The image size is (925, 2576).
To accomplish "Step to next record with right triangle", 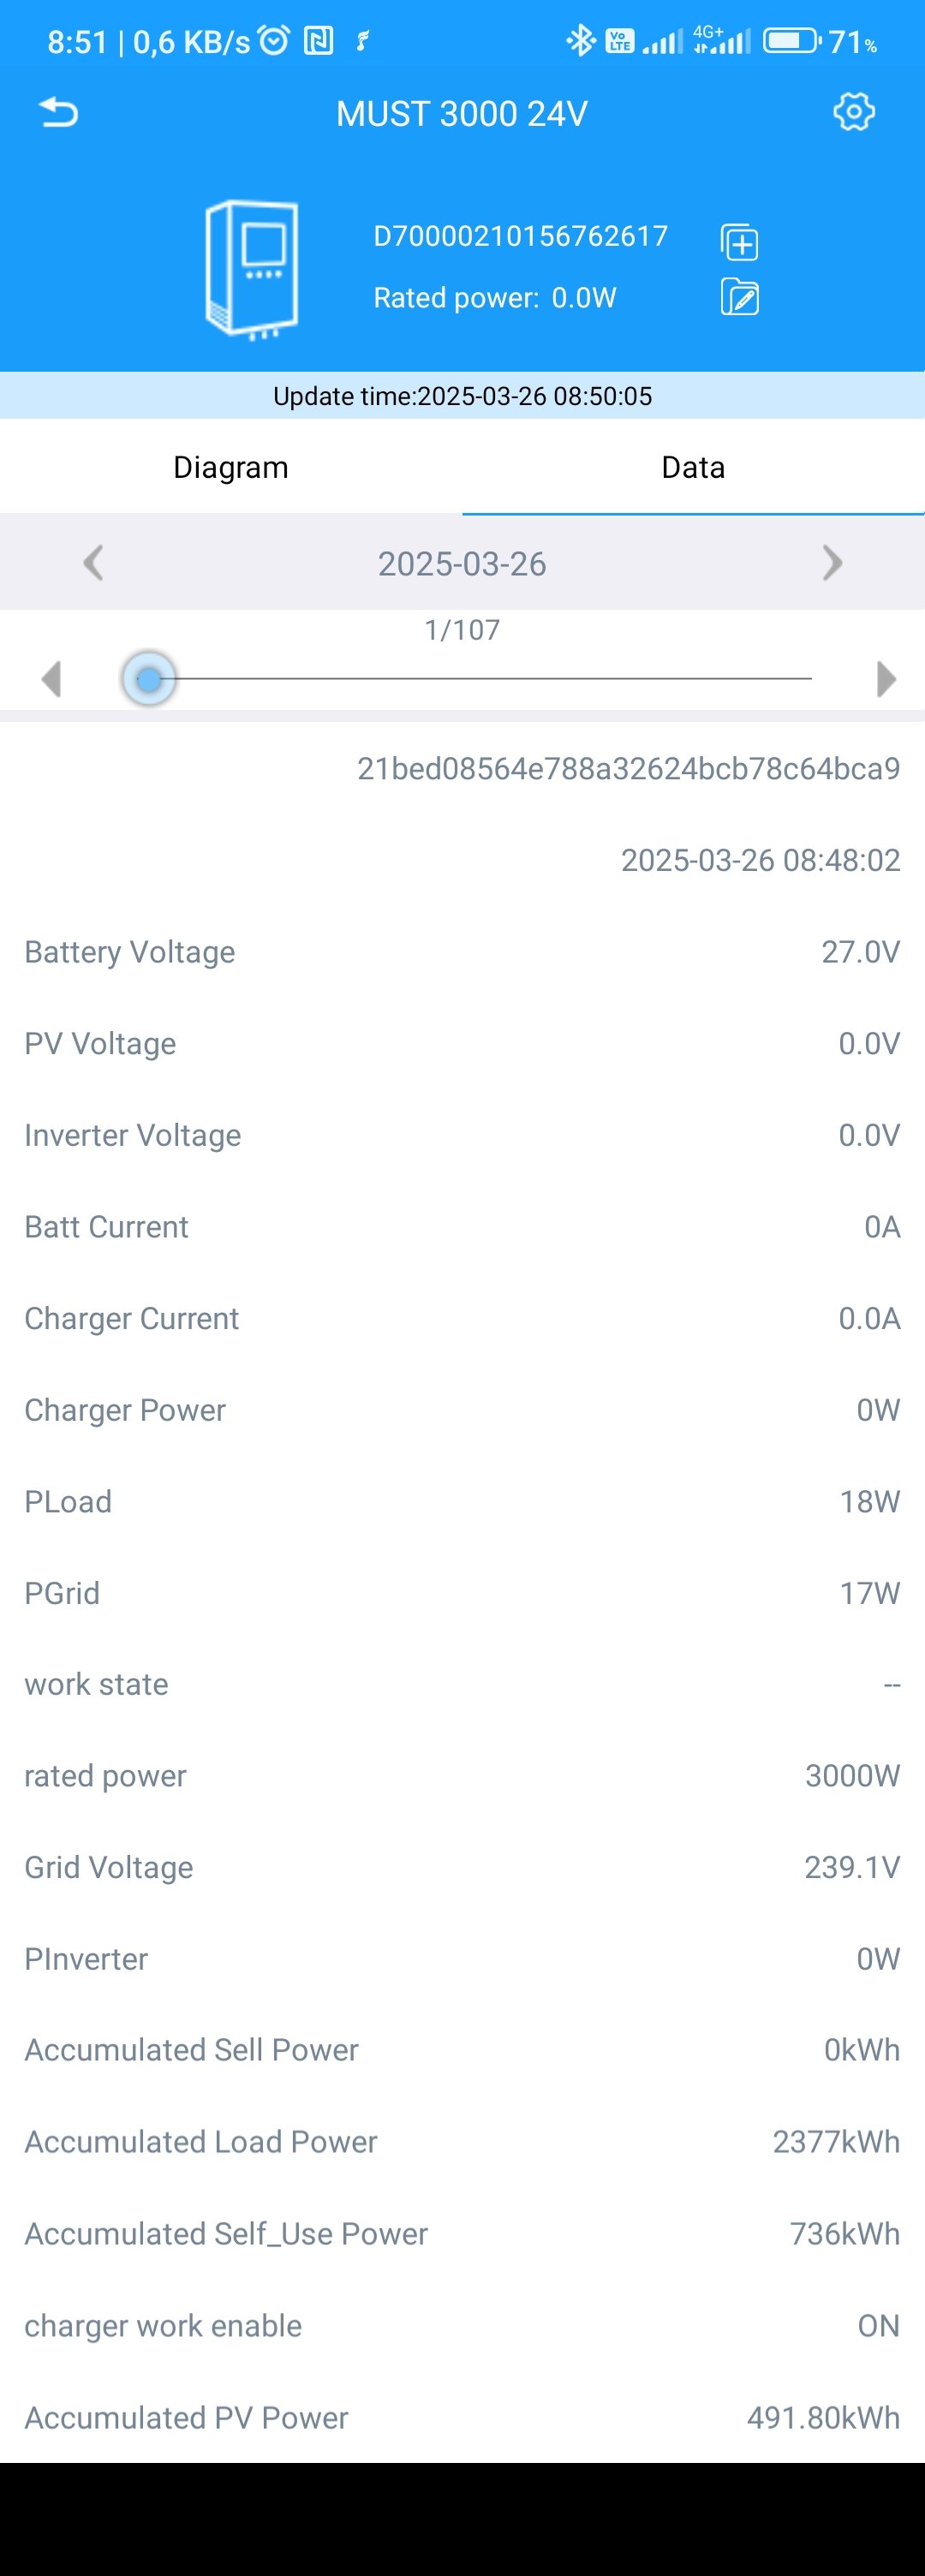I will pyautogui.click(x=885, y=679).
